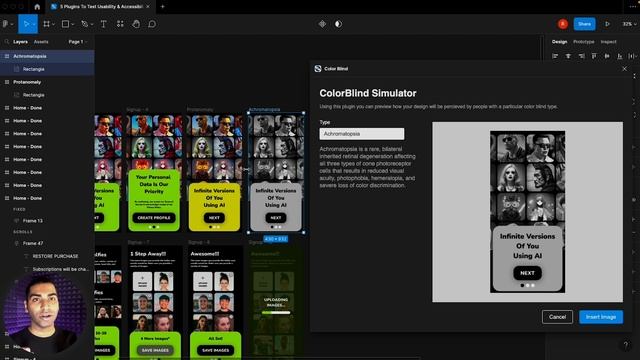Select the Hand tool
Image resolution: width=640 pixels, height=360 pixels.
coord(136,24)
